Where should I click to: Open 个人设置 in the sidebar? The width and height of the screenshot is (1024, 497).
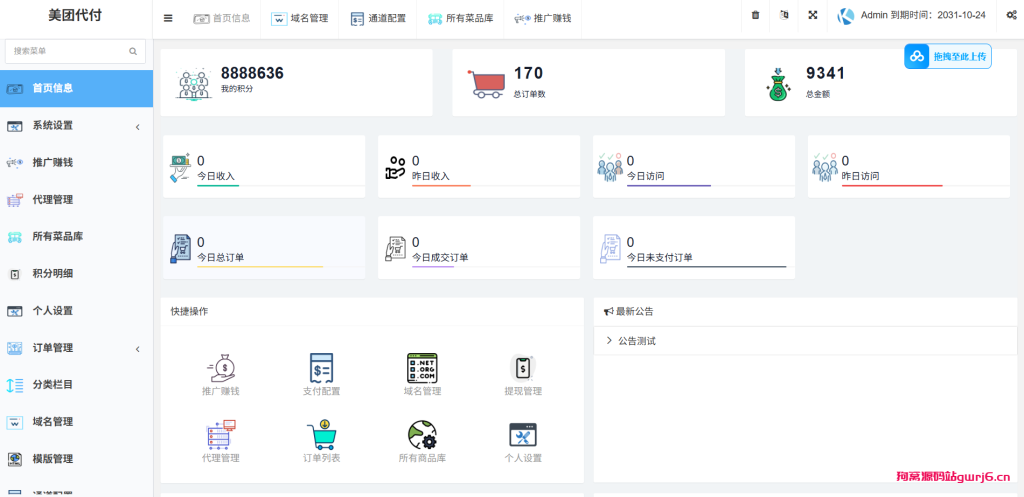point(76,311)
